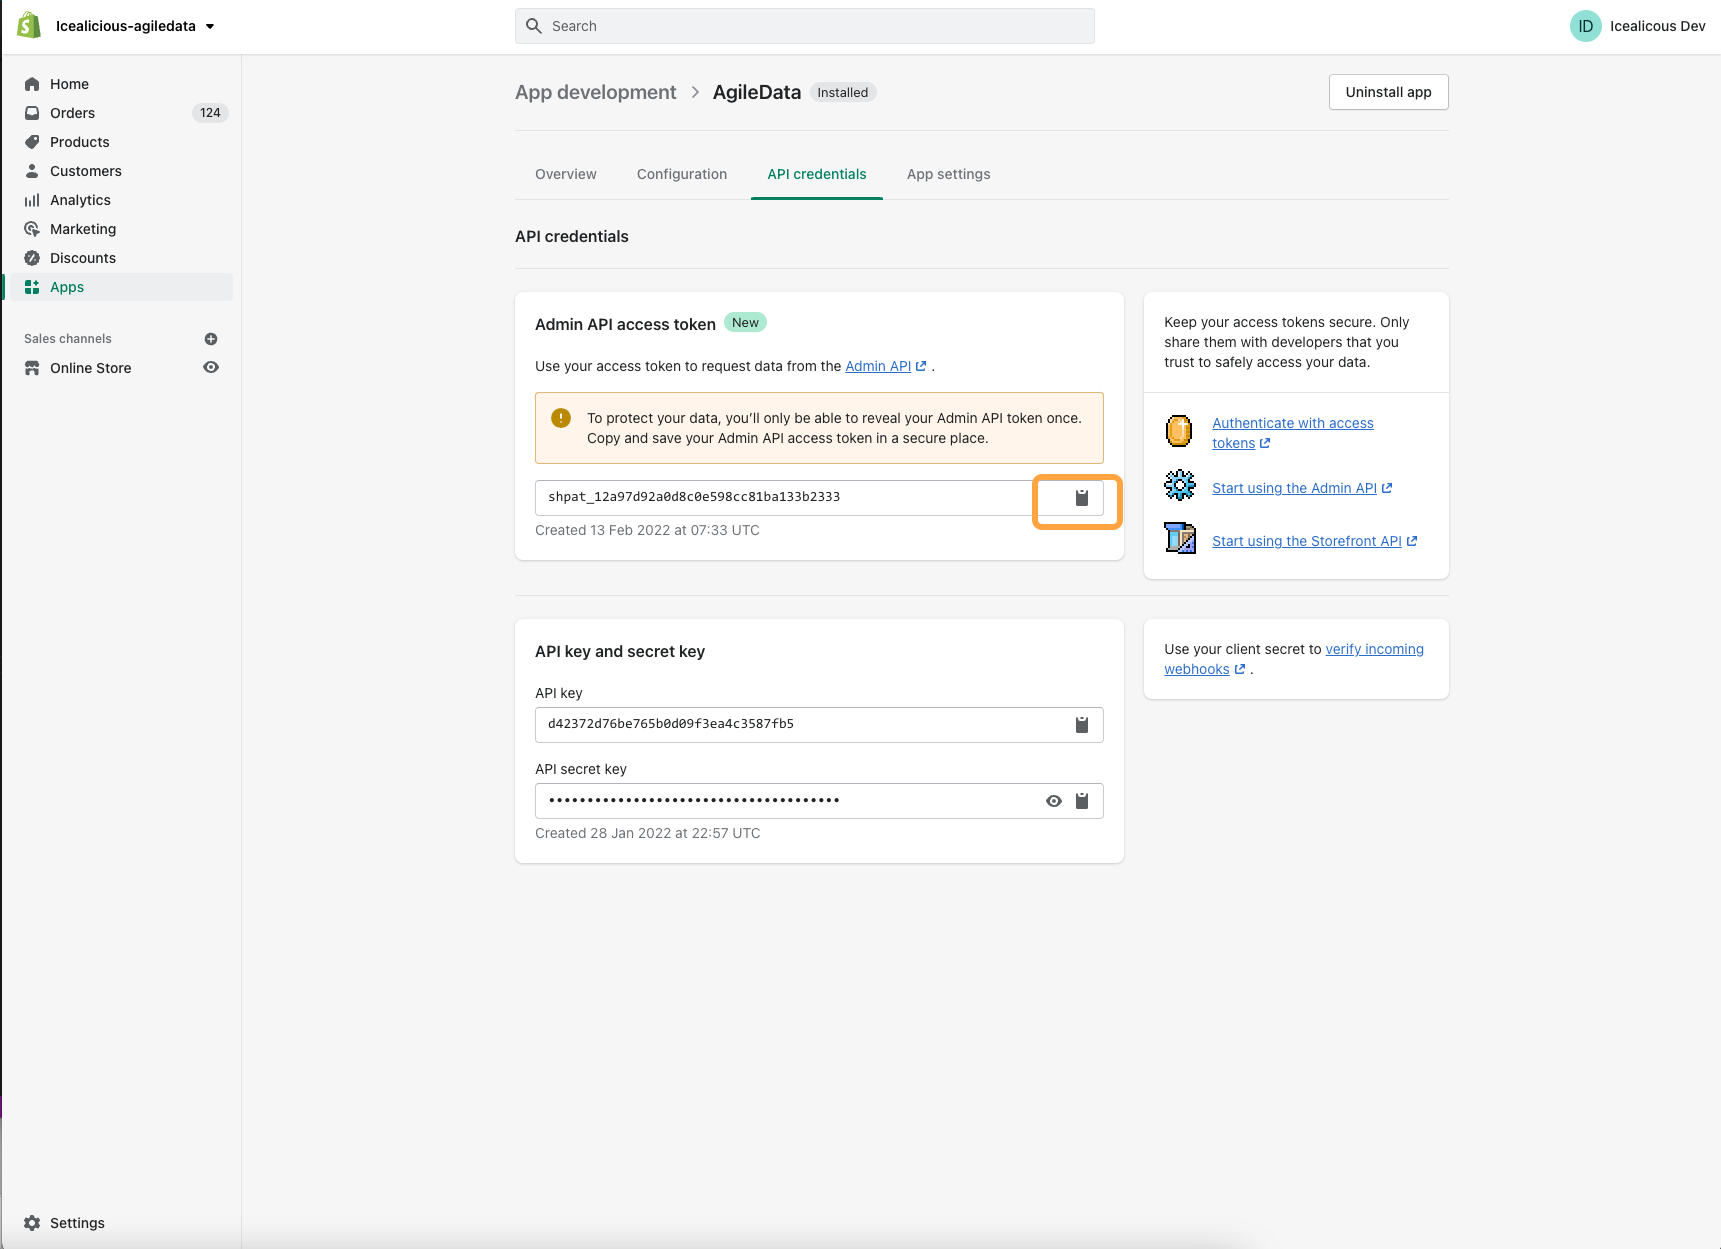The width and height of the screenshot is (1721, 1249).
Task: Click the Apps icon in sidebar
Action: click(x=32, y=287)
